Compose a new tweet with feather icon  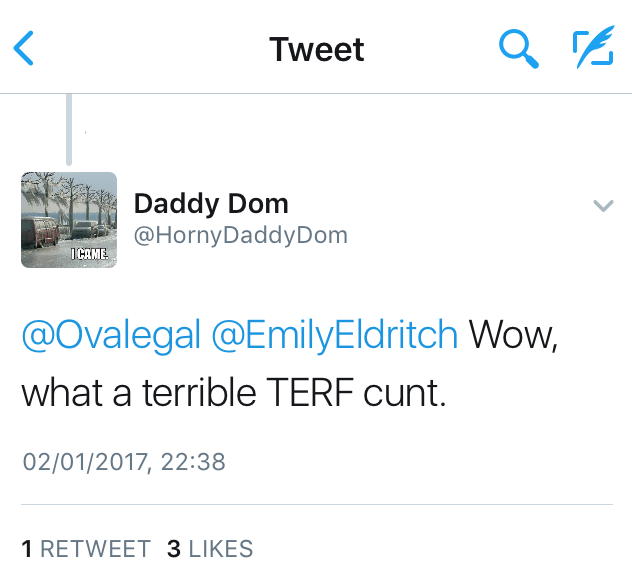click(x=592, y=48)
